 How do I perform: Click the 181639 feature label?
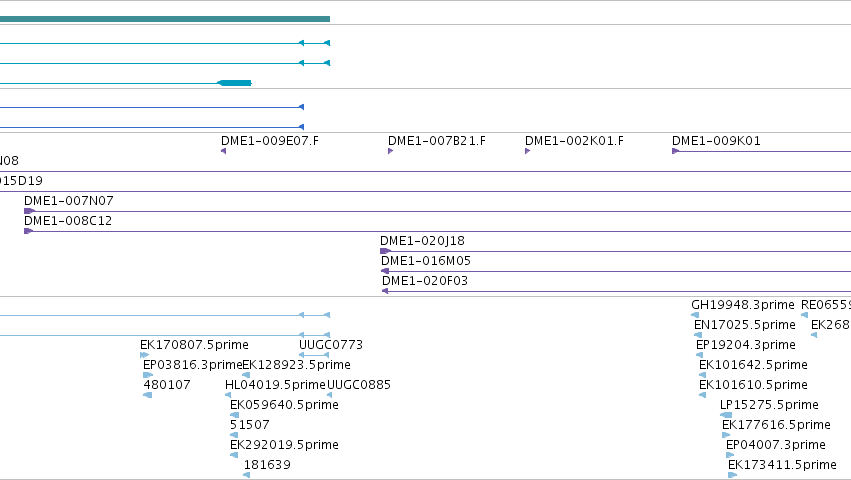click(x=267, y=465)
